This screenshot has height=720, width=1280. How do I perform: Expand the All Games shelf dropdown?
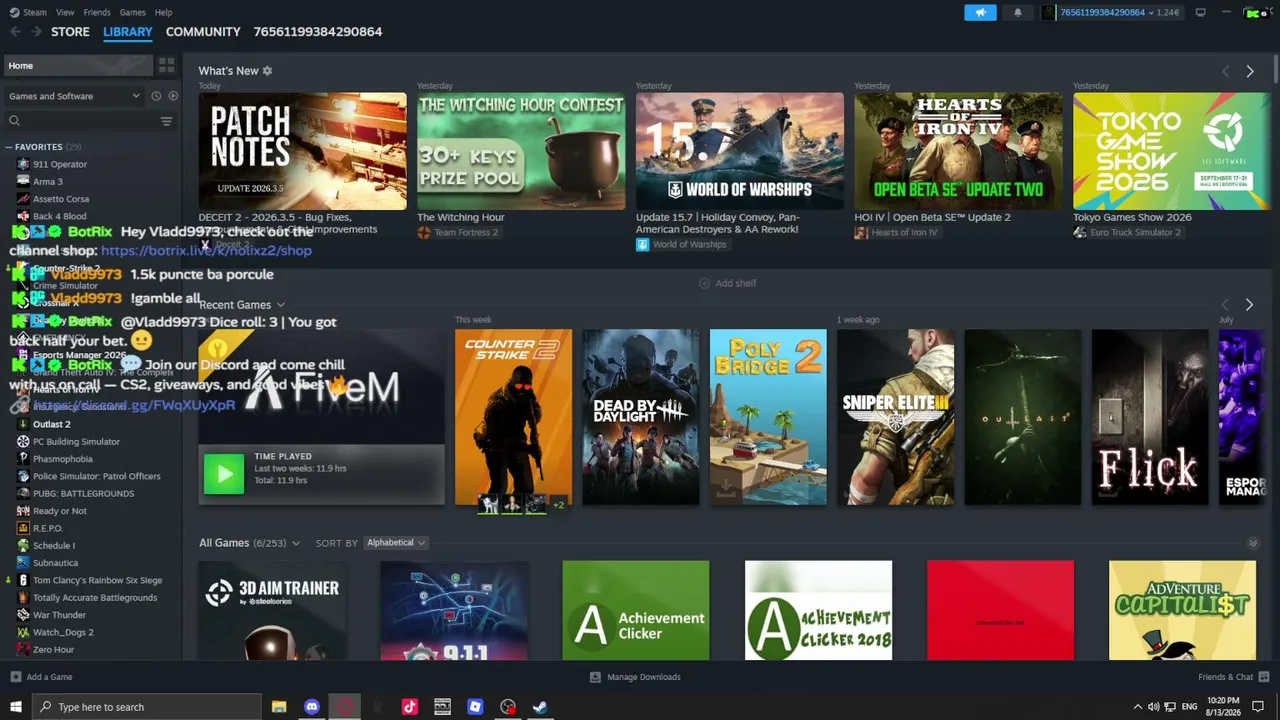click(295, 543)
